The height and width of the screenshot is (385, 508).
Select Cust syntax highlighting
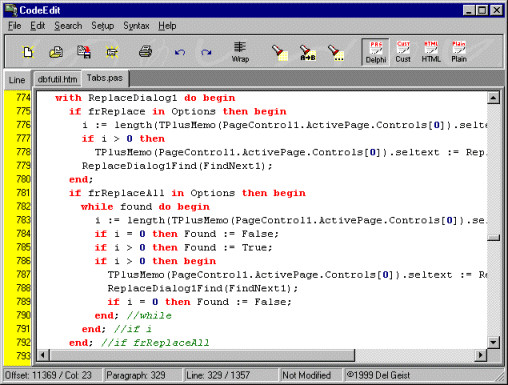coord(403,52)
